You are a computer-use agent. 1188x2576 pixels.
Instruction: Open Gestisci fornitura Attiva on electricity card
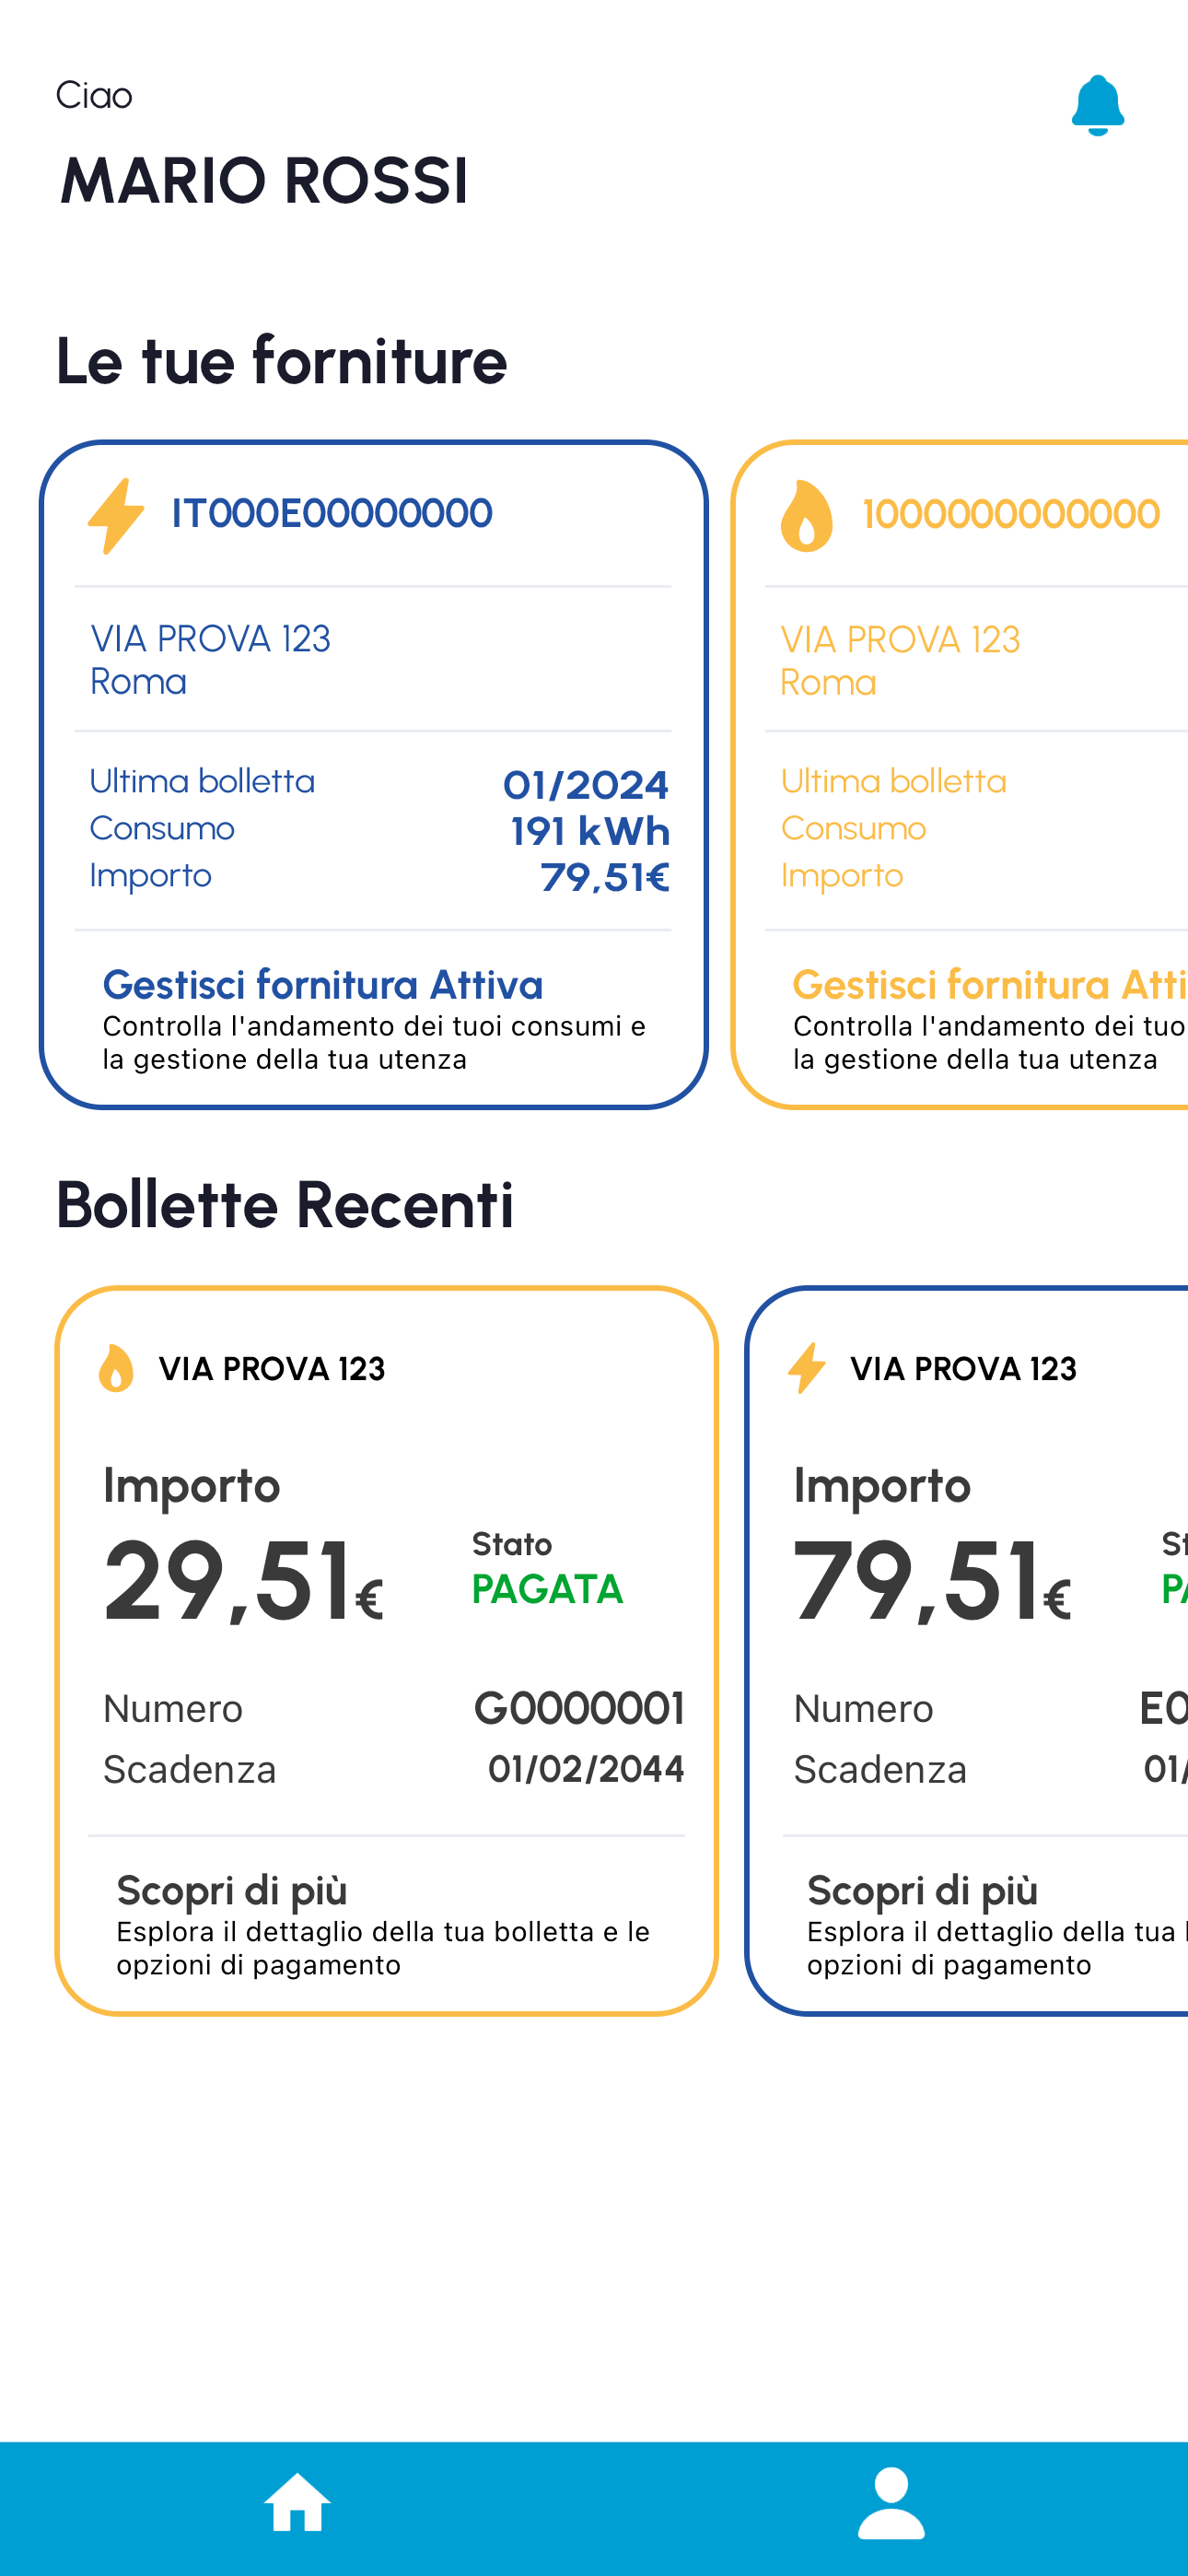click(x=323, y=985)
